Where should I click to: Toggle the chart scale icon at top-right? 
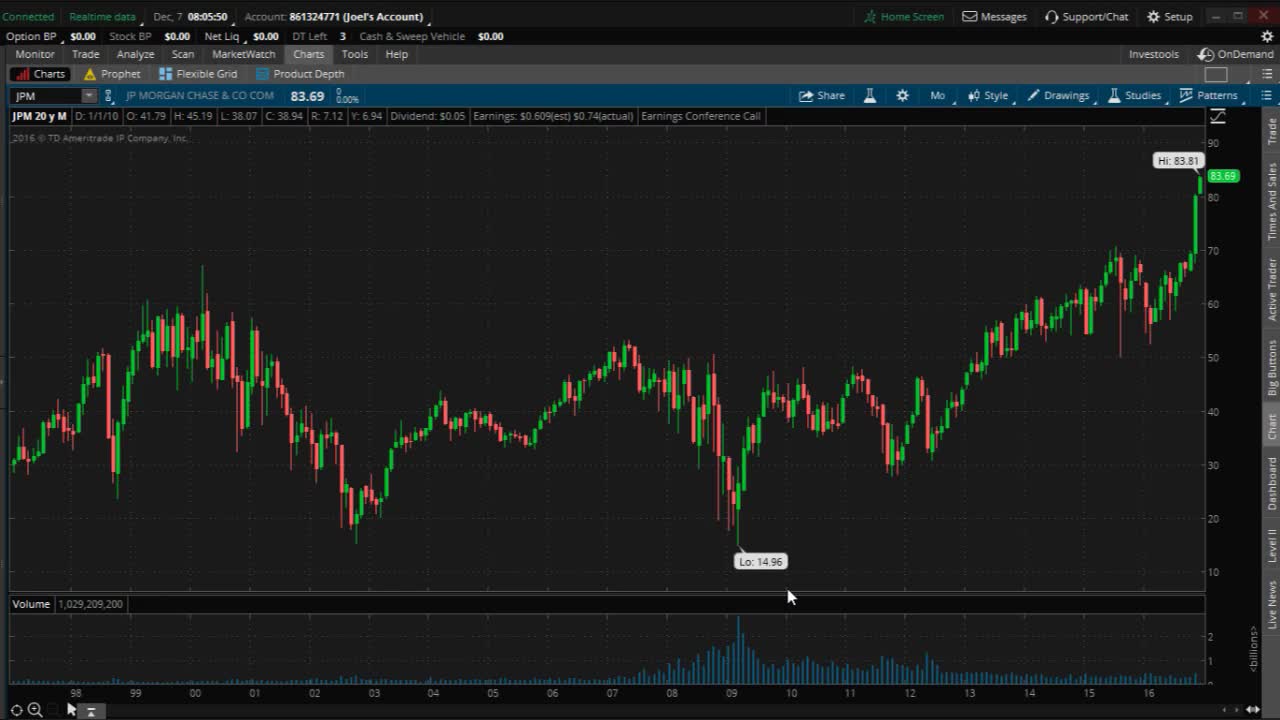pyautogui.click(x=1217, y=116)
